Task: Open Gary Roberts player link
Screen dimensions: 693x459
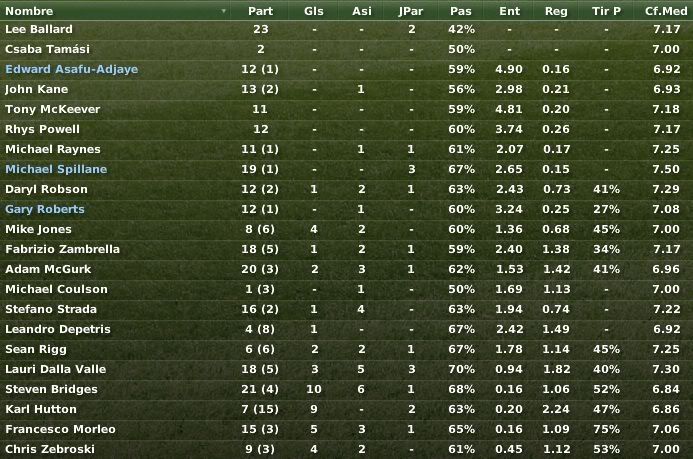Action: (x=45, y=209)
